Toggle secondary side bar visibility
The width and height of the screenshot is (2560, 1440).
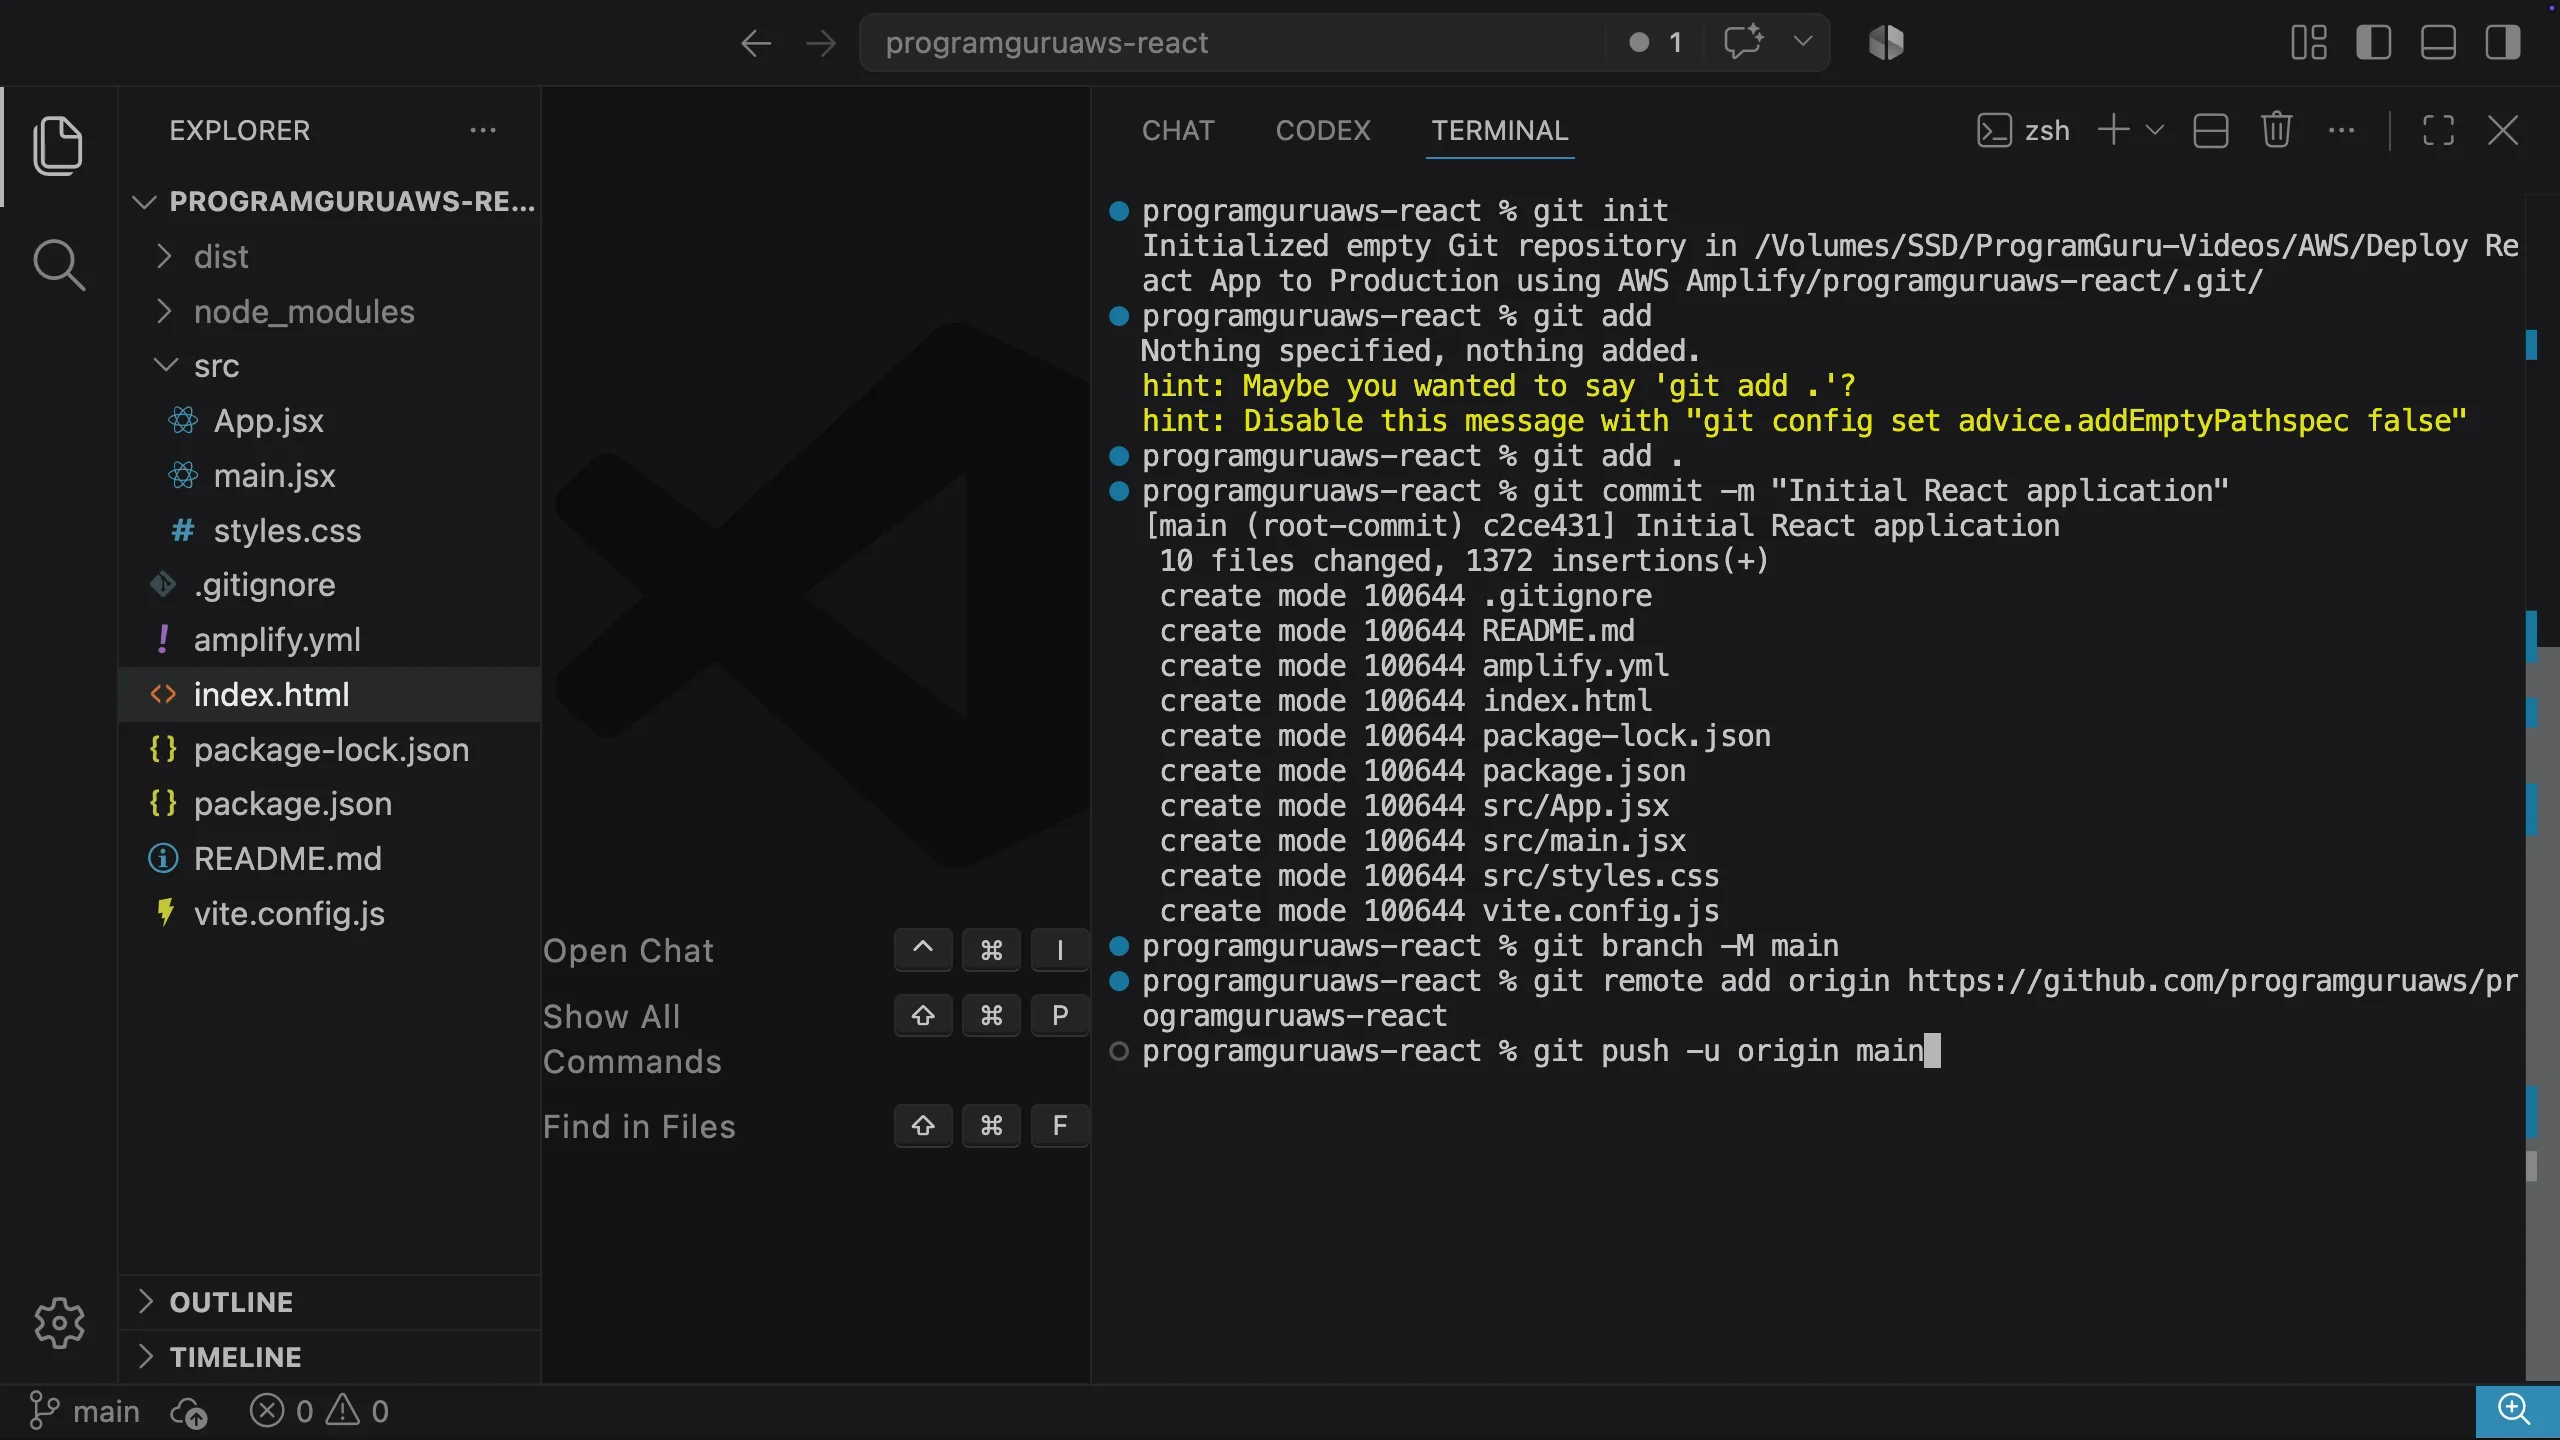pos(2502,43)
